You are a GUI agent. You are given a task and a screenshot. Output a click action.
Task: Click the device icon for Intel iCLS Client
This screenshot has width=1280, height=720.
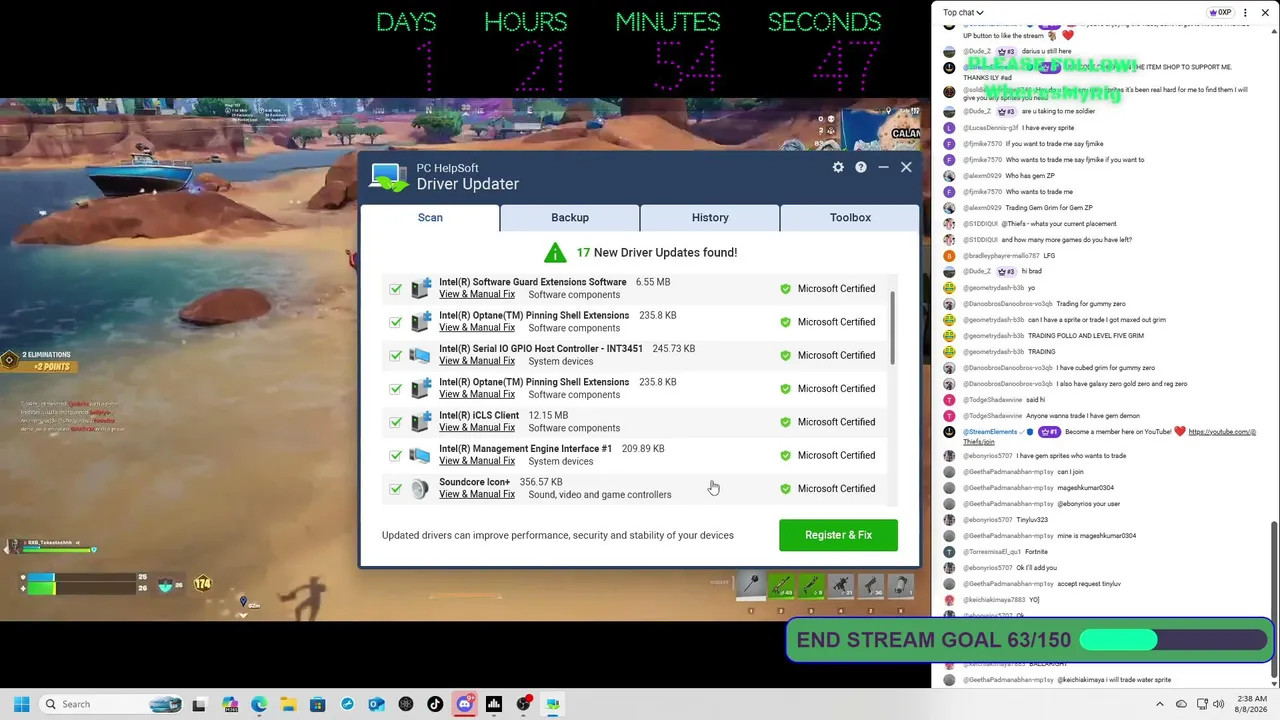[420, 422]
